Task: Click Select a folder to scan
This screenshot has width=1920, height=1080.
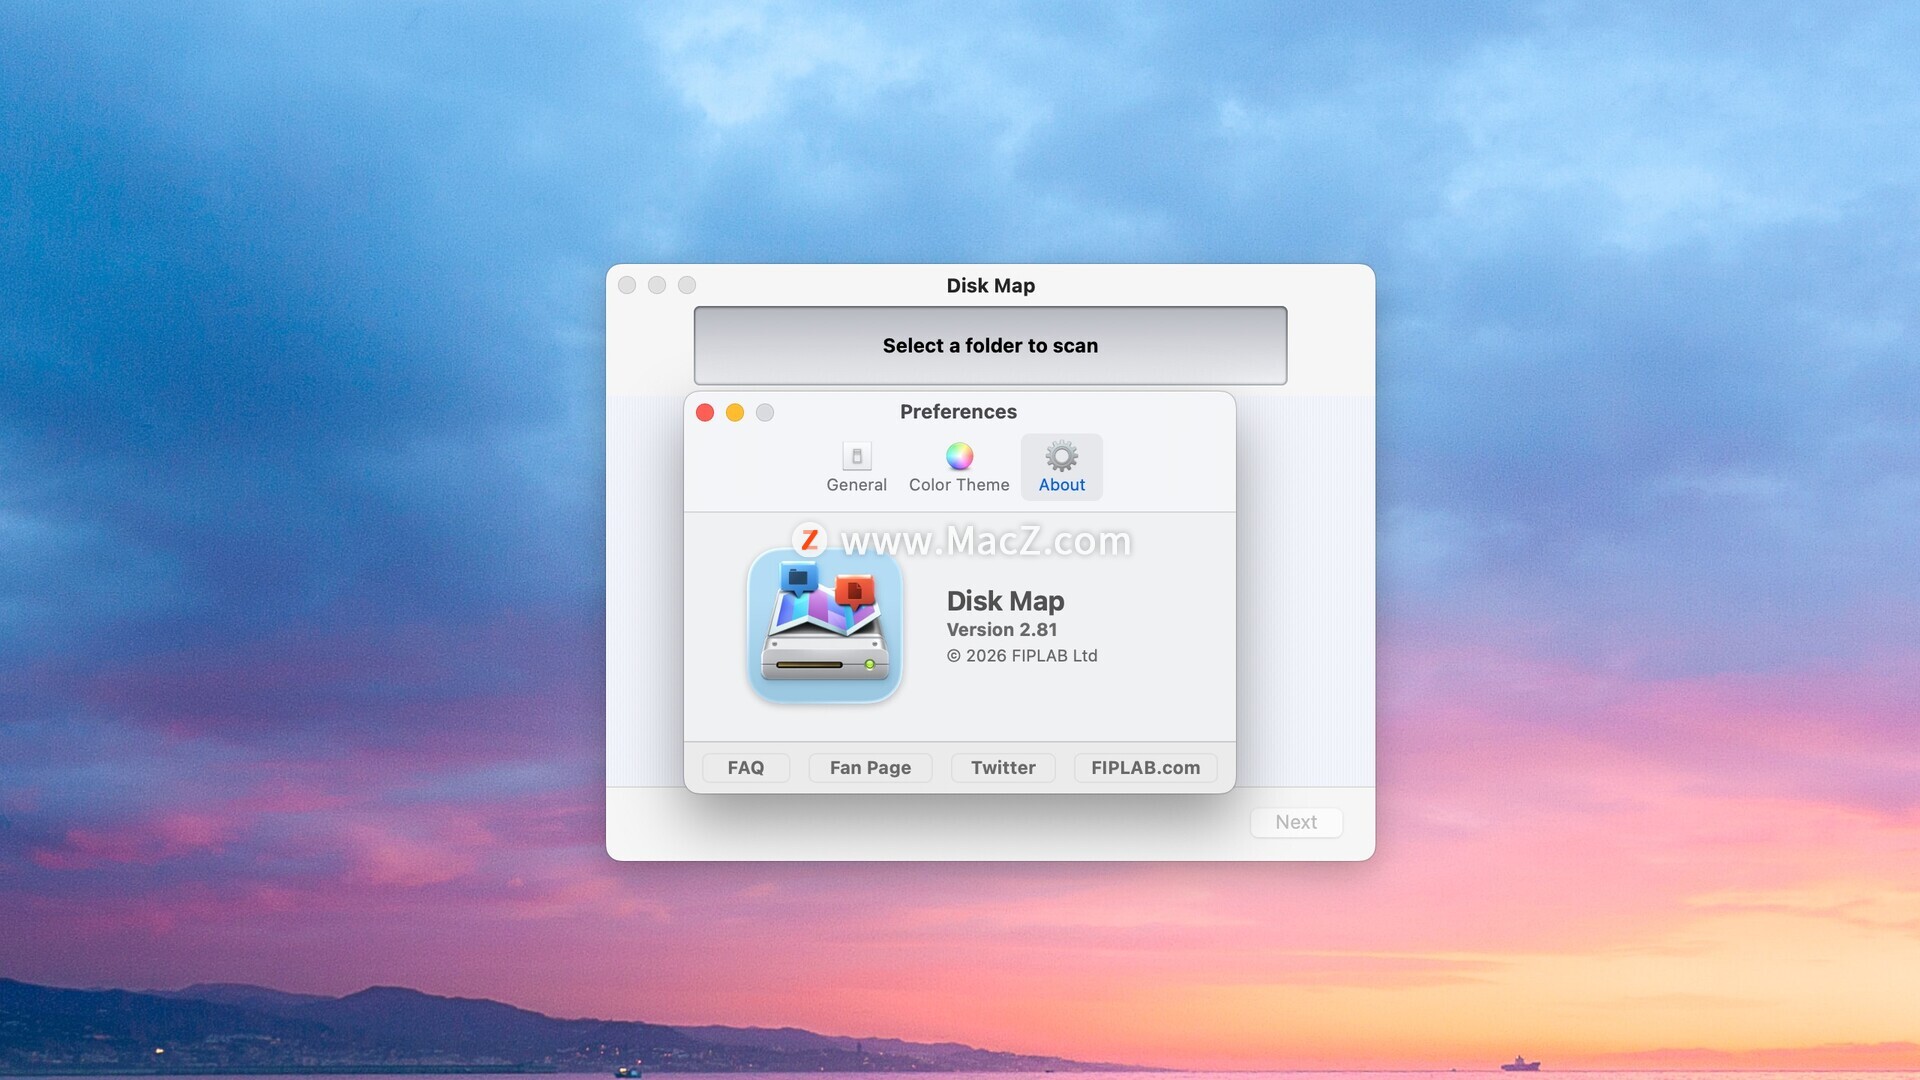Action: tap(990, 346)
